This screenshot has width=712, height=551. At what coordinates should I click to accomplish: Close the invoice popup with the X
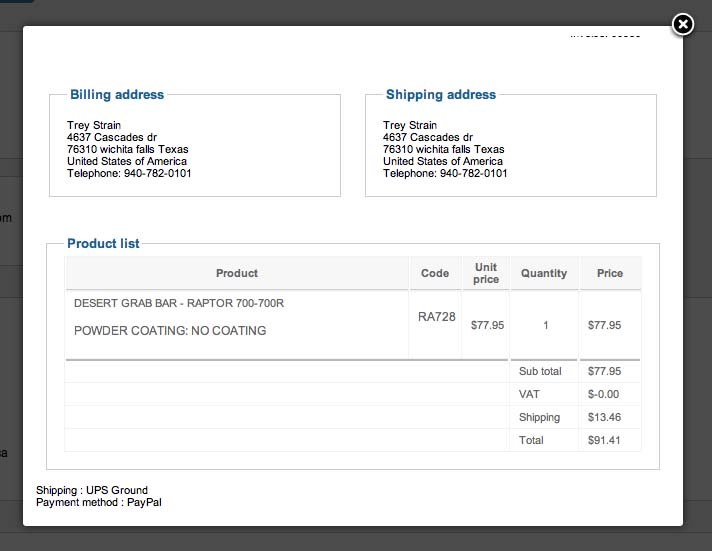pyautogui.click(x=682, y=24)
